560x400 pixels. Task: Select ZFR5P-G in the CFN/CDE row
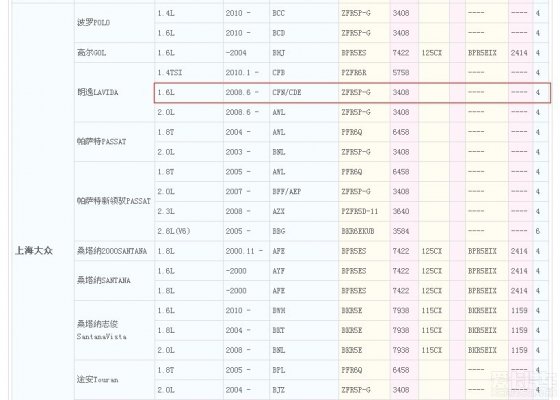[x=356, y=92]
